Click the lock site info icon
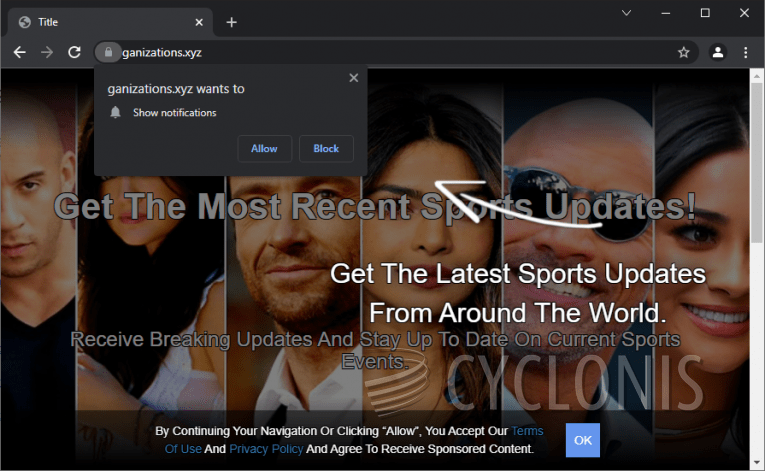The height and width of the screenshot is (471, 765). [107, 52]
